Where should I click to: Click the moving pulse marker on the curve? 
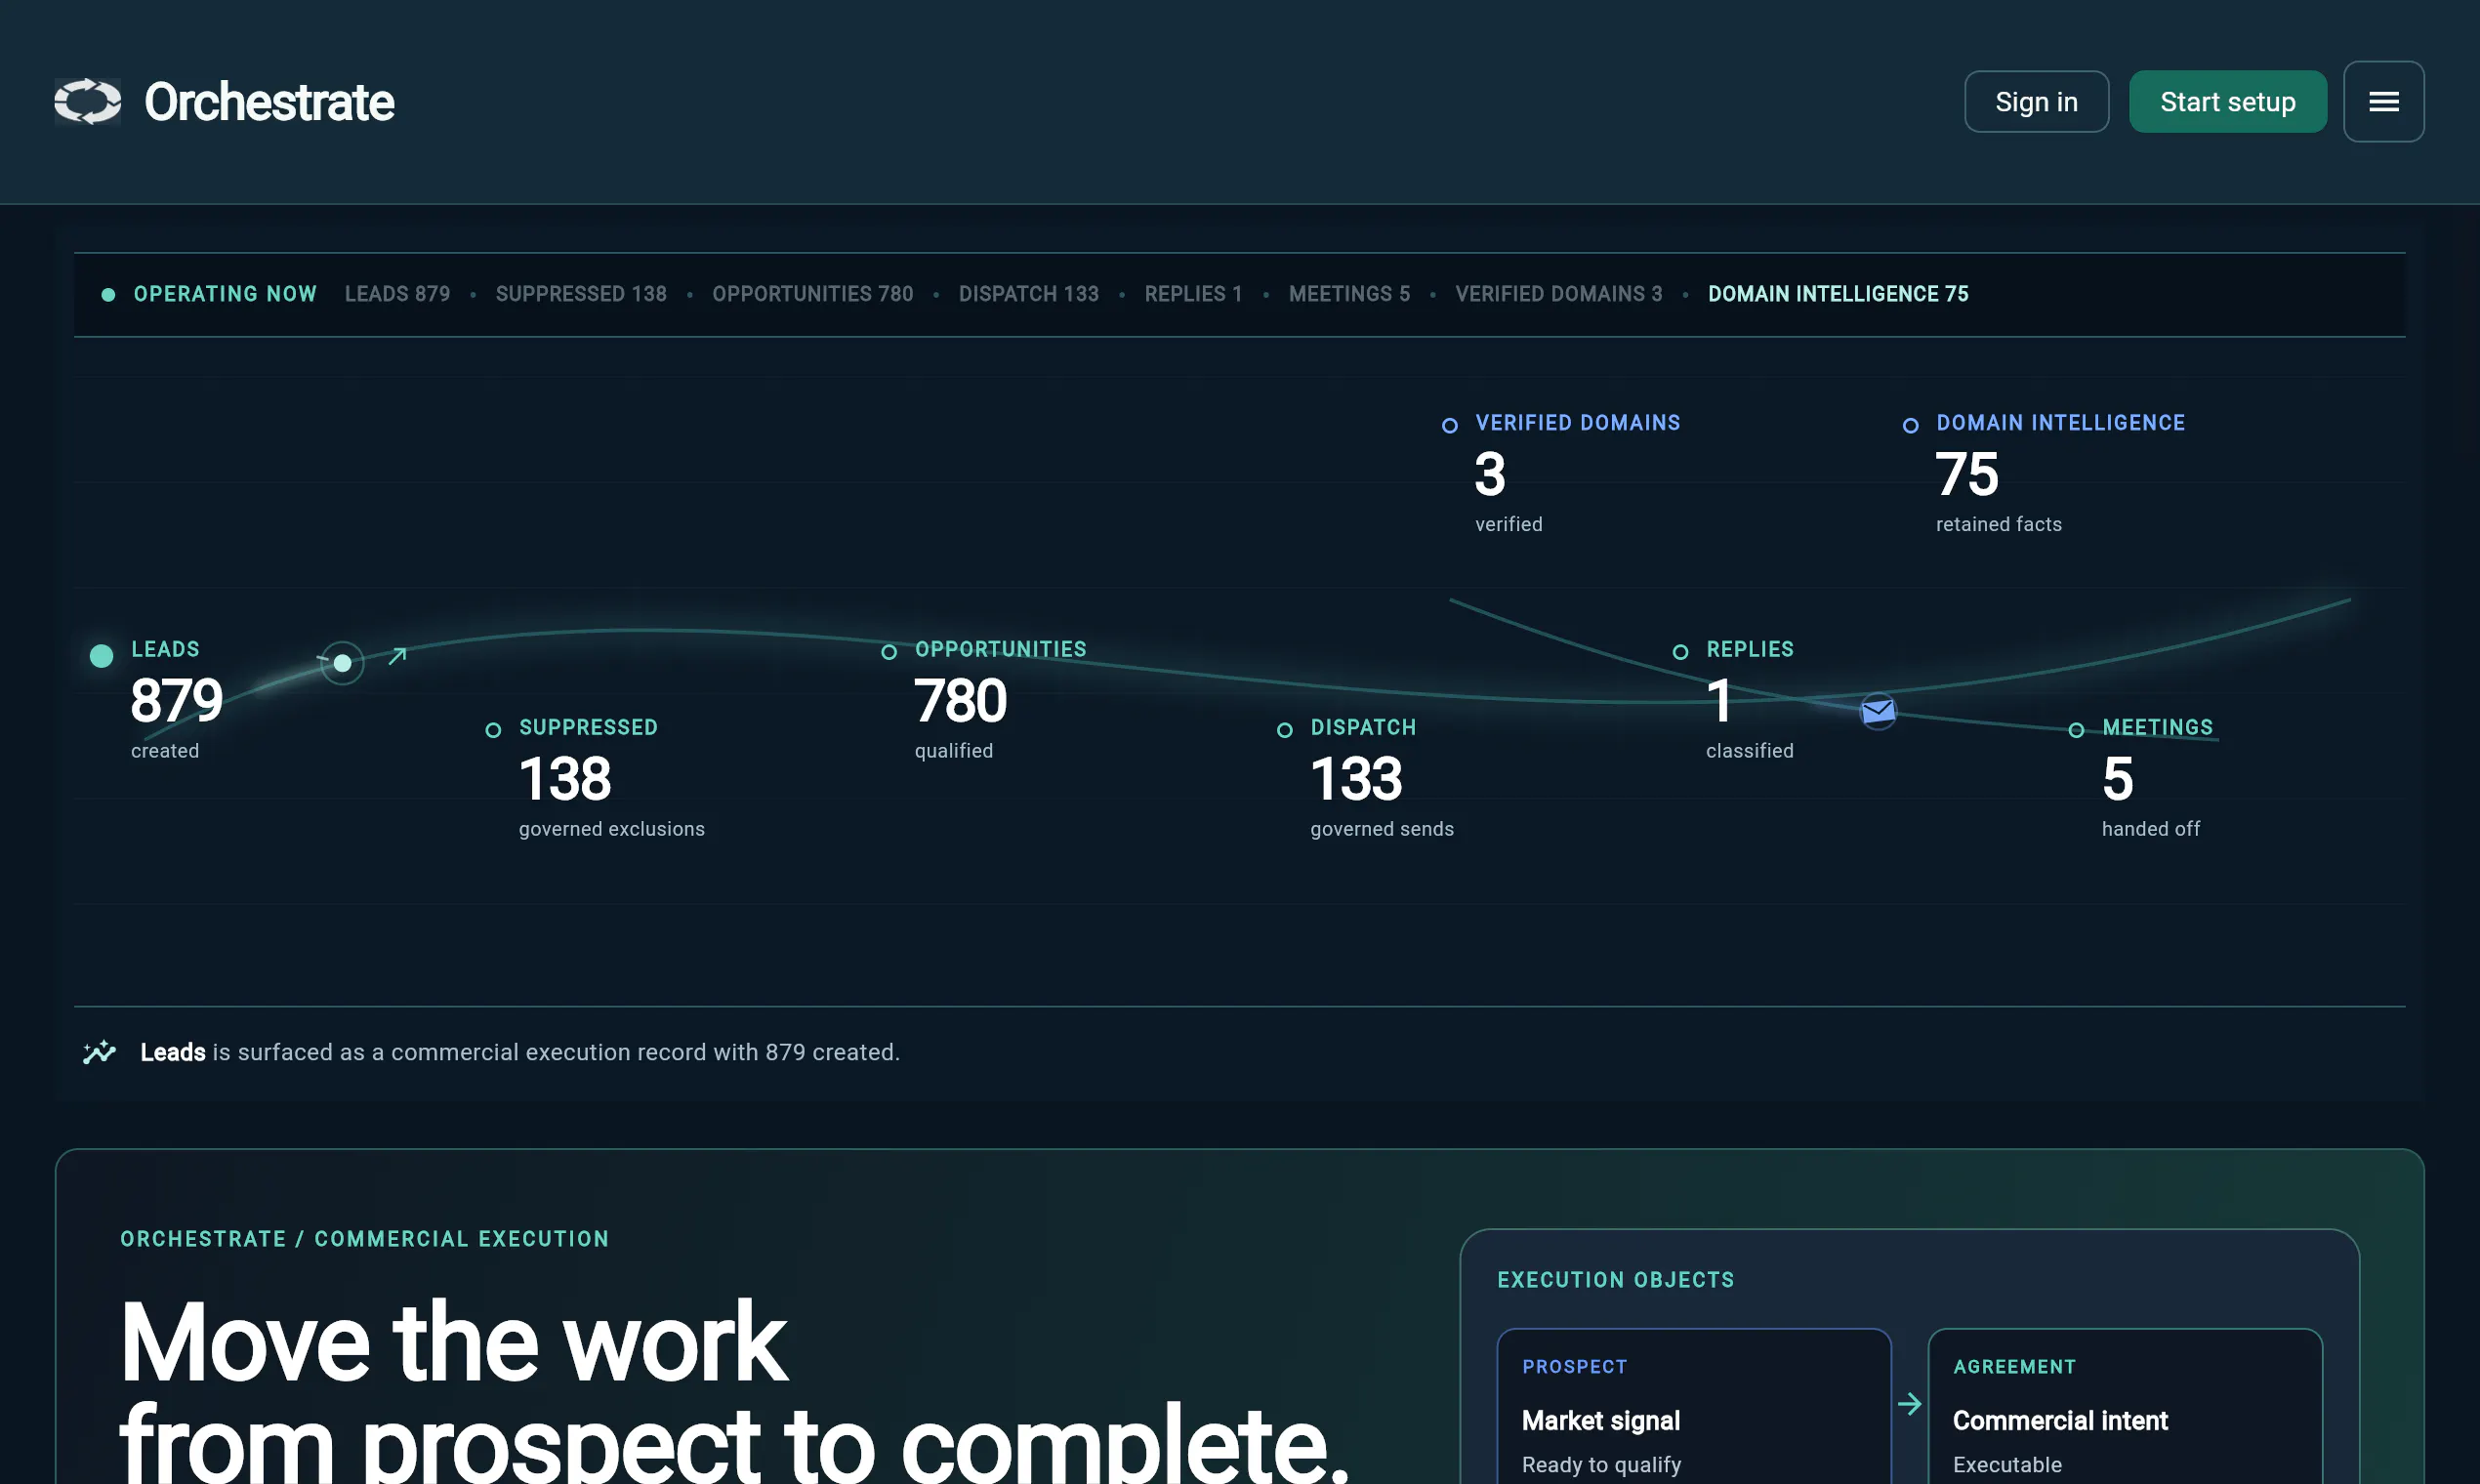[x=342, y=663]
